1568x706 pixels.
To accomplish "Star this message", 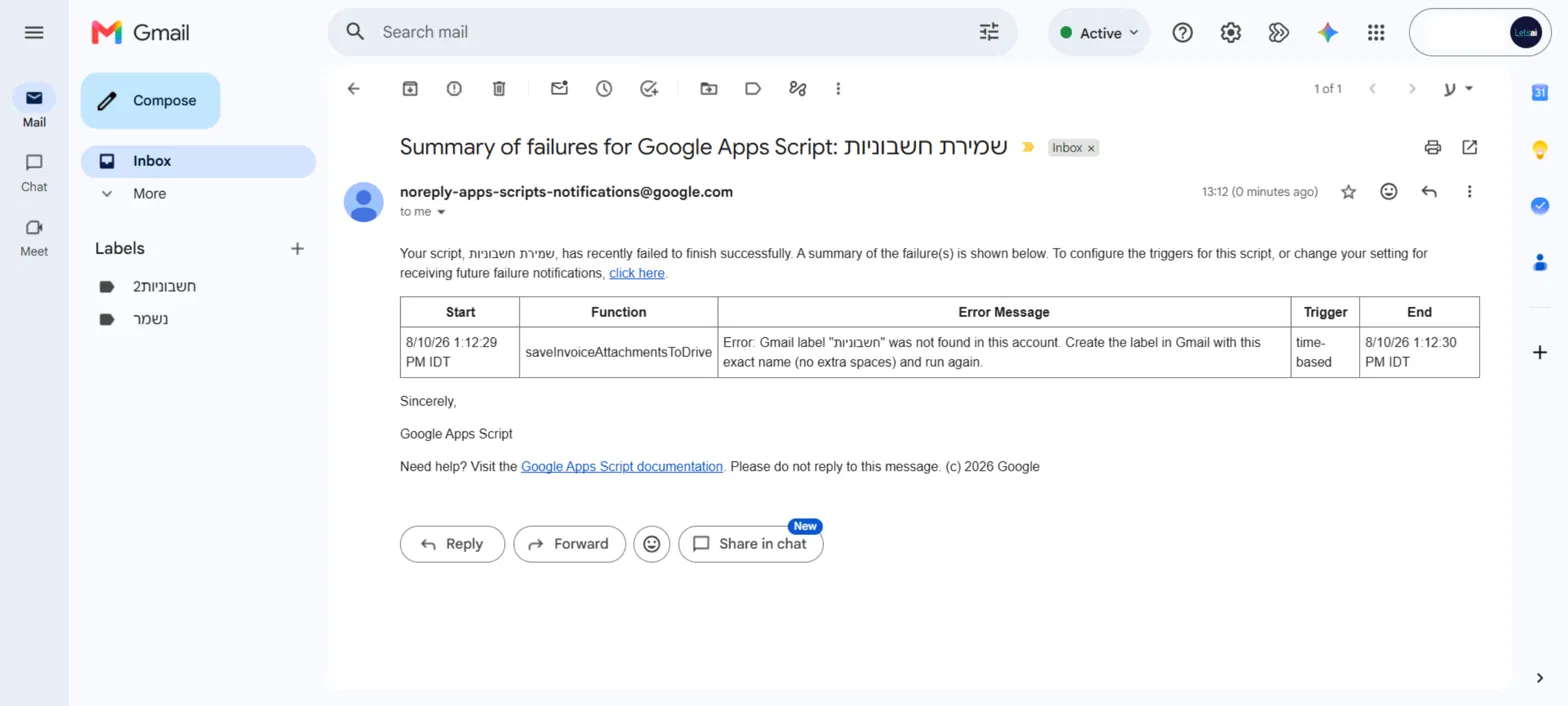I will pos(1348,192).
